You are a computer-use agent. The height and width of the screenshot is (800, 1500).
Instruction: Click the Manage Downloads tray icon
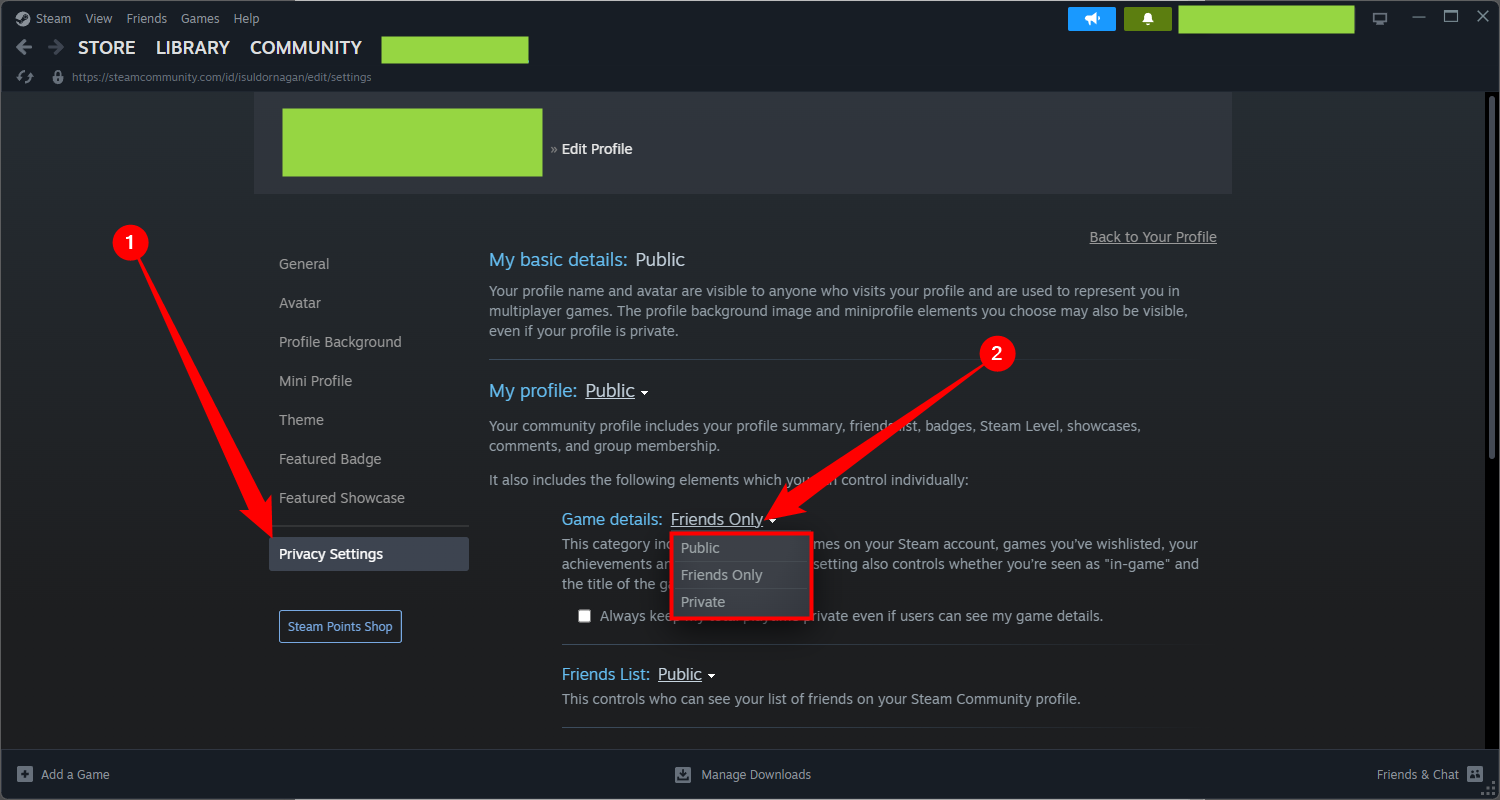coord(684,774)
